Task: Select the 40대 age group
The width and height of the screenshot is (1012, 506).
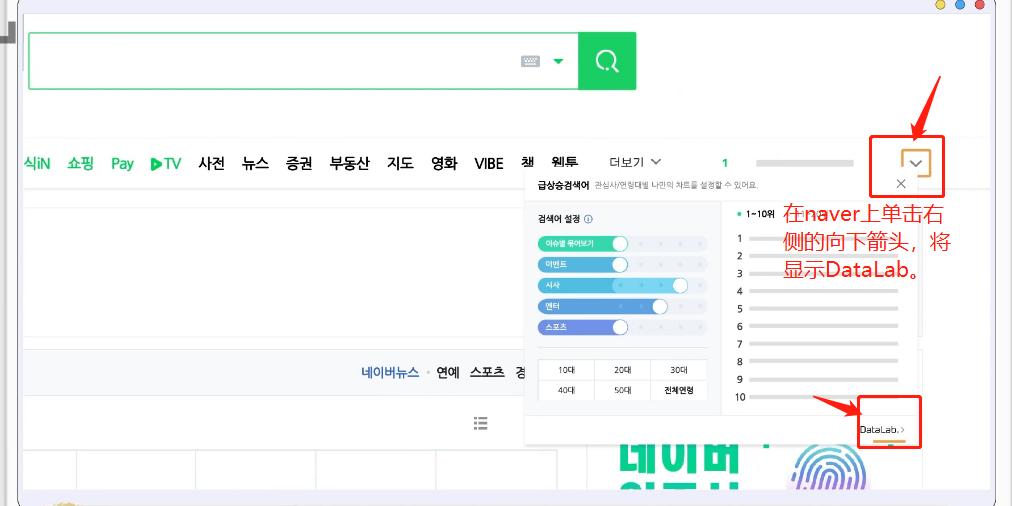Action: click(x=566, y=390)
